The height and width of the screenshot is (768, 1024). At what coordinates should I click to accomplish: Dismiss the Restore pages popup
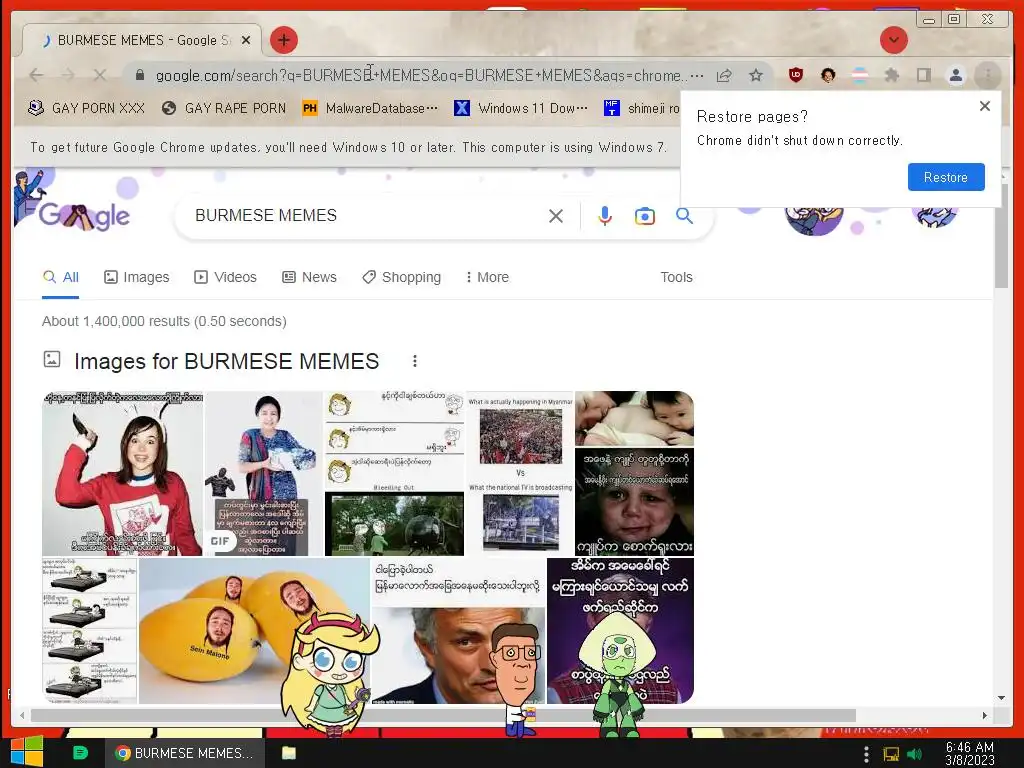tap(985, 106)
